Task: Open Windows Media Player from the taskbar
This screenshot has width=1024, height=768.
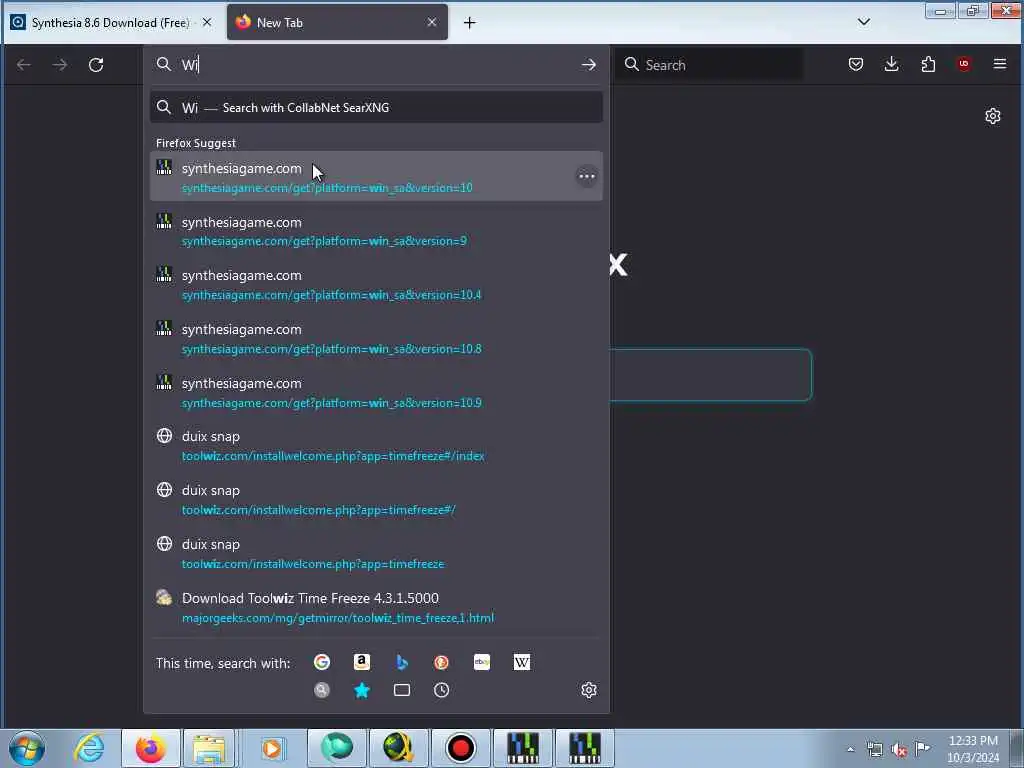Action: click(272, 748)
